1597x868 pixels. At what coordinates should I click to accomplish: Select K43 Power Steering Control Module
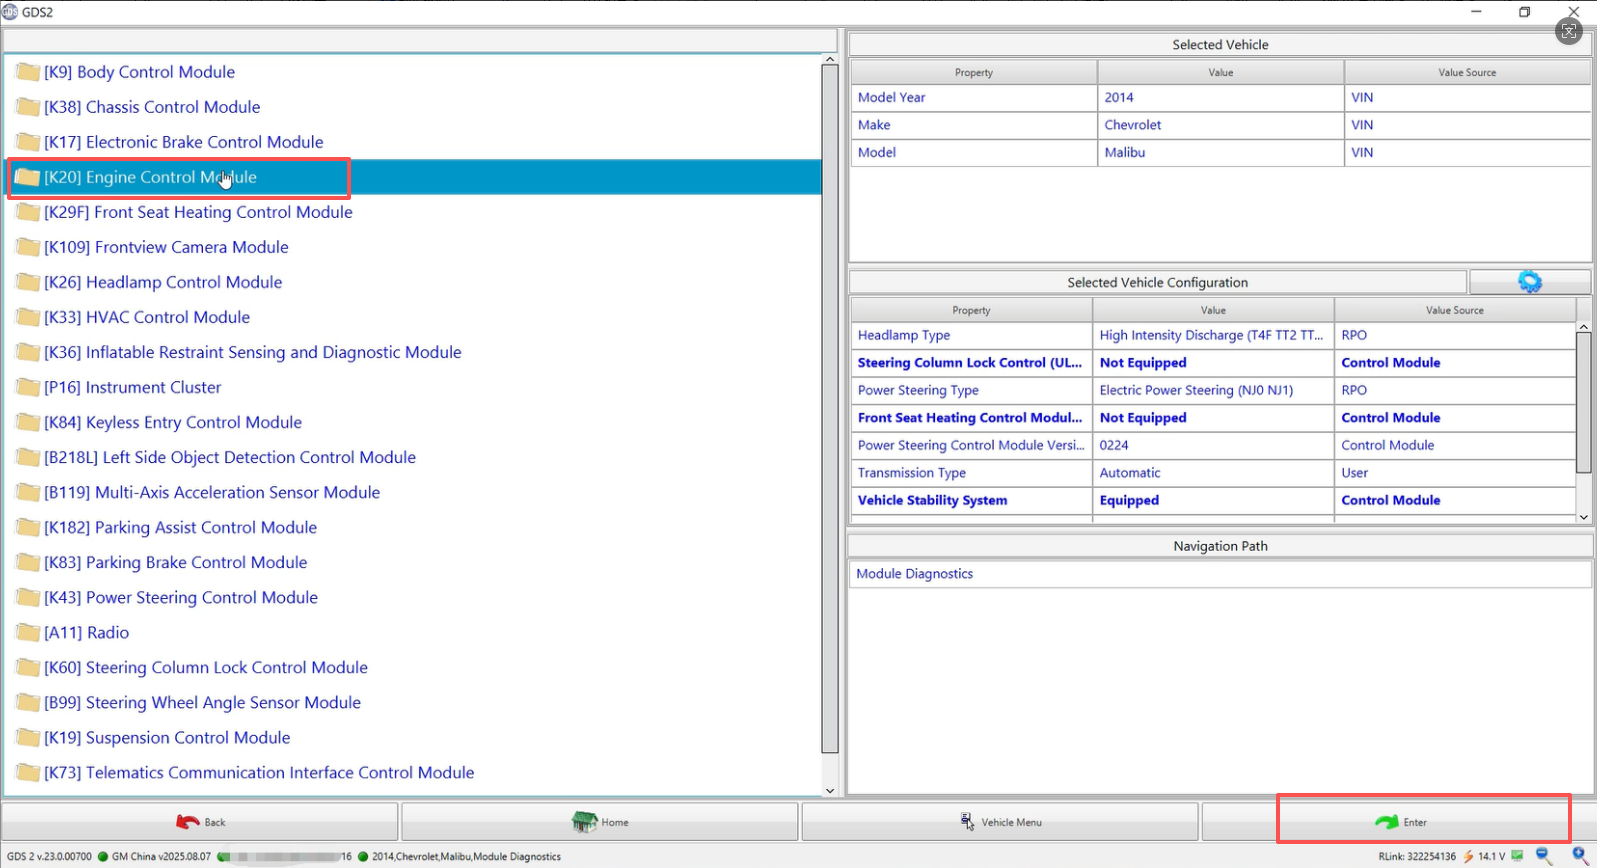tap(181, 597)
